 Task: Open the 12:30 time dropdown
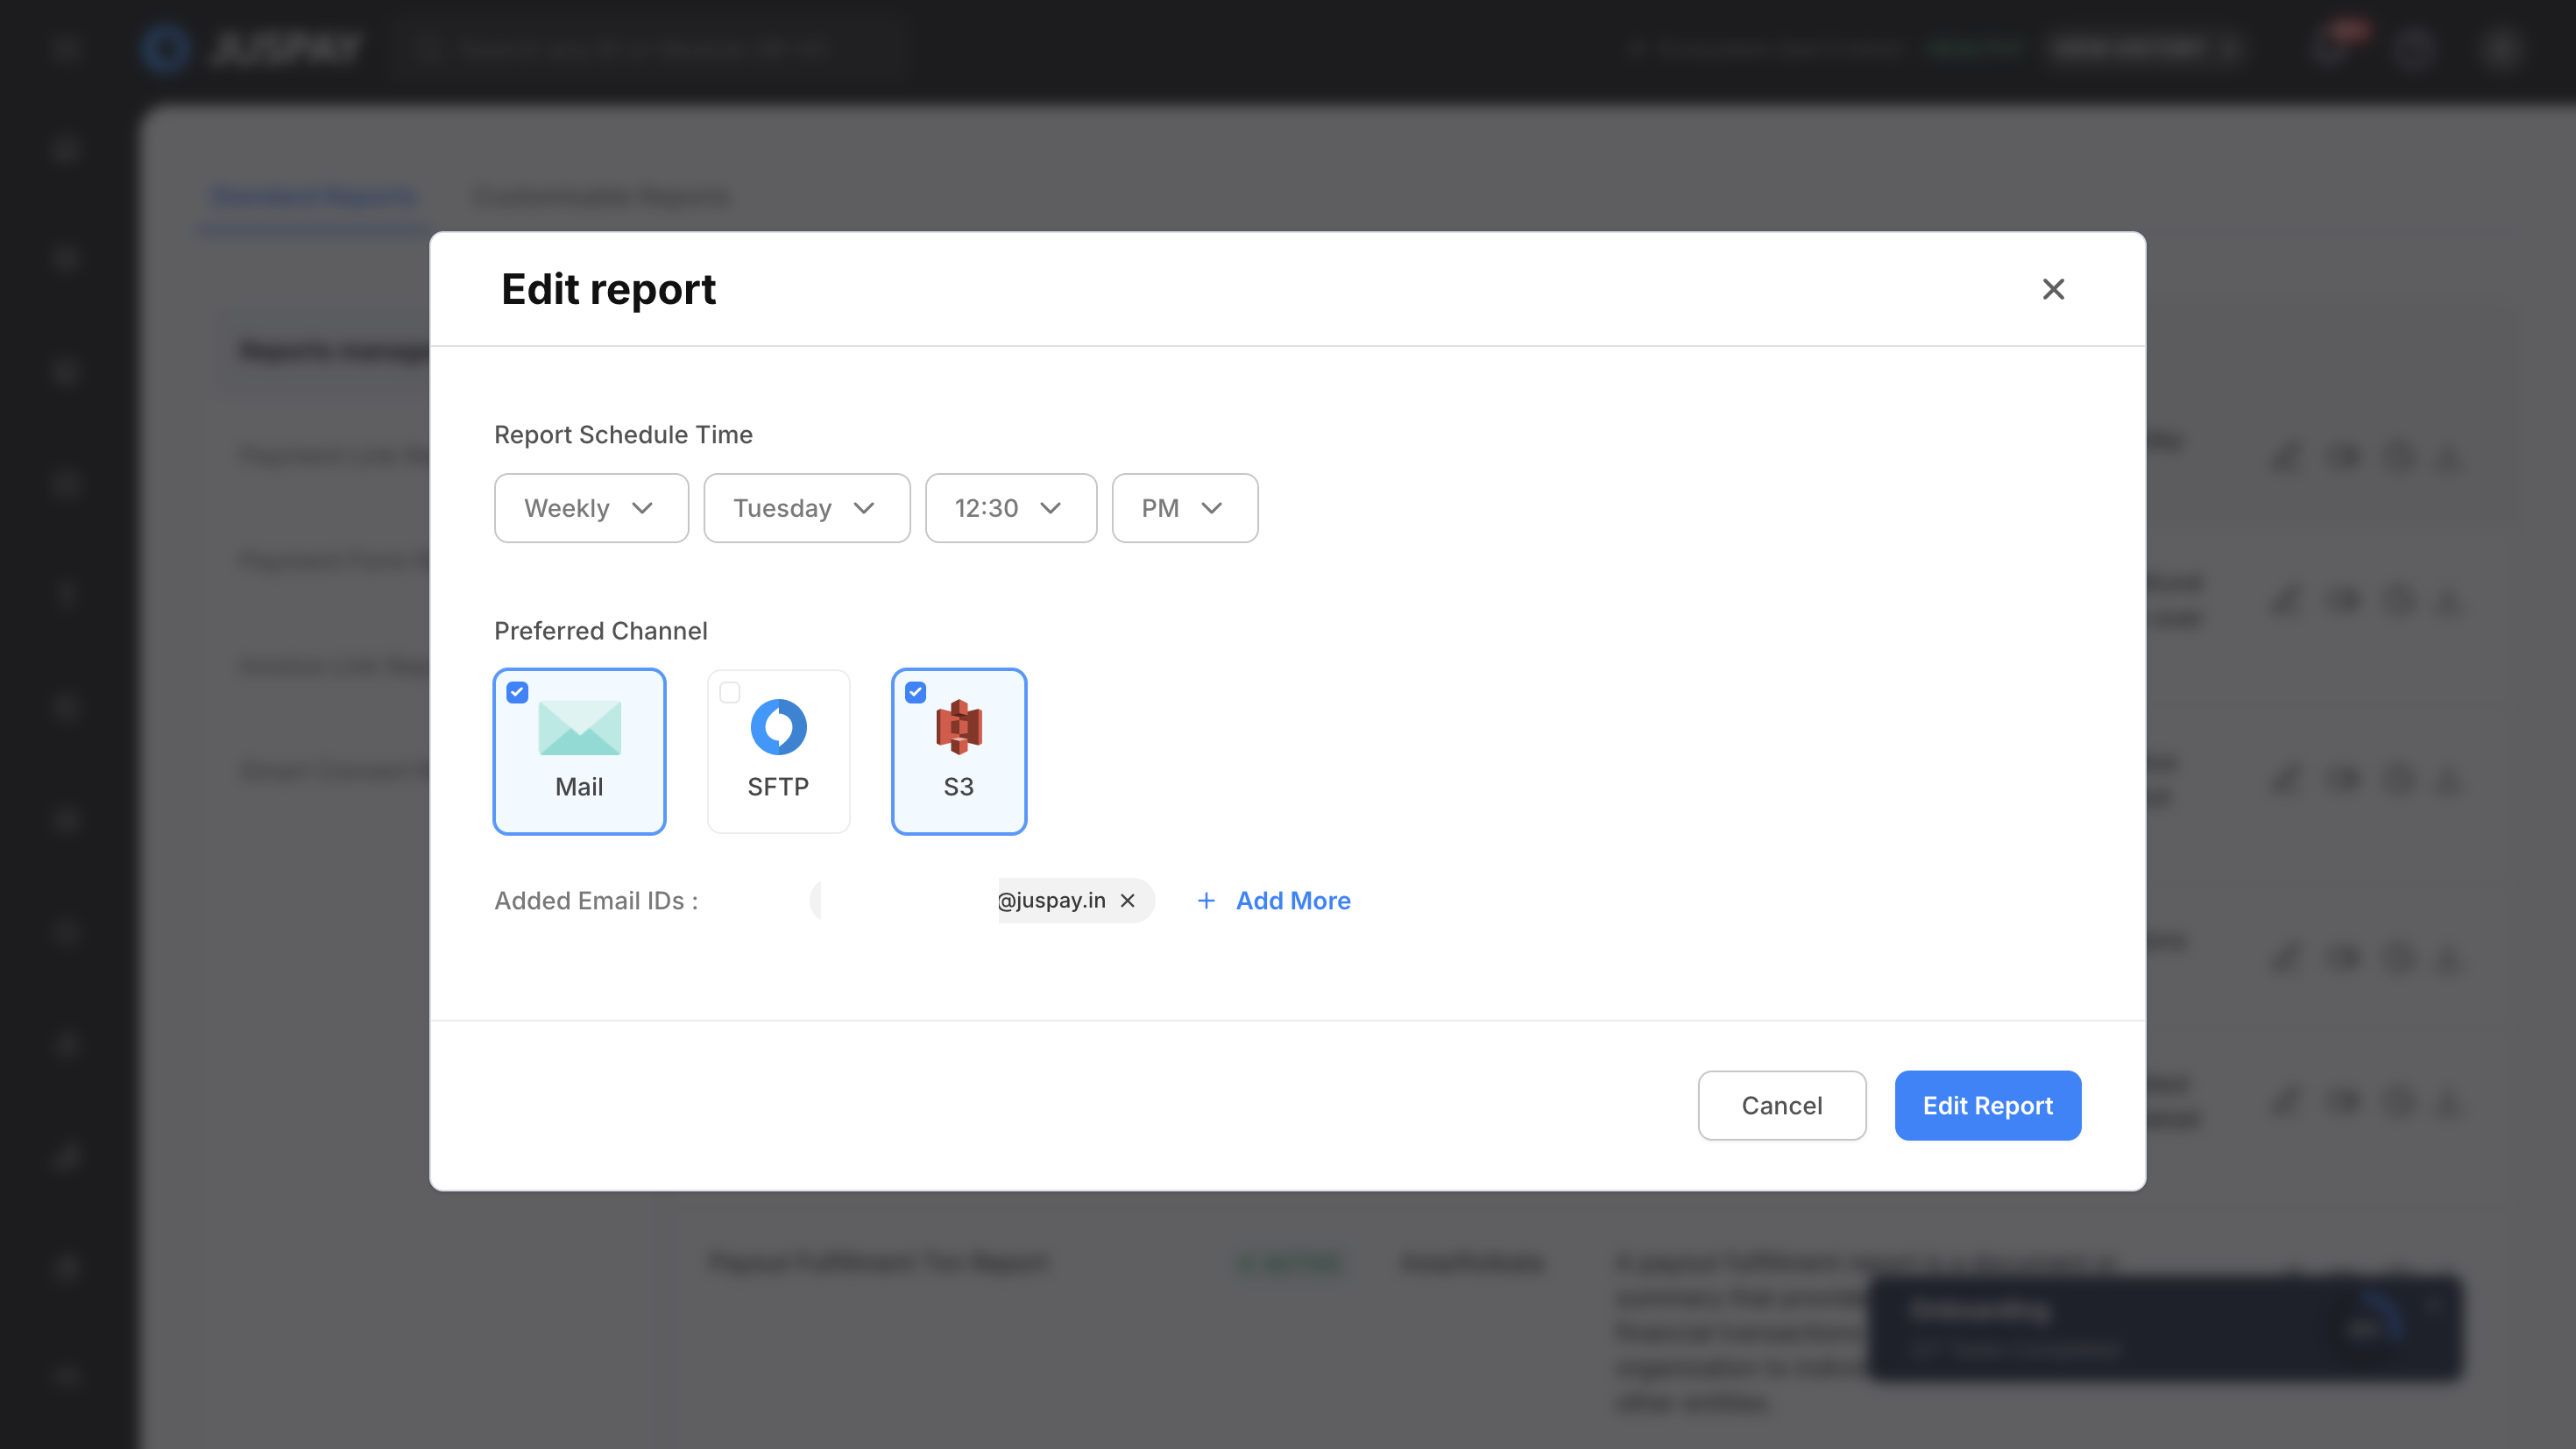[x=1010, y=508]
